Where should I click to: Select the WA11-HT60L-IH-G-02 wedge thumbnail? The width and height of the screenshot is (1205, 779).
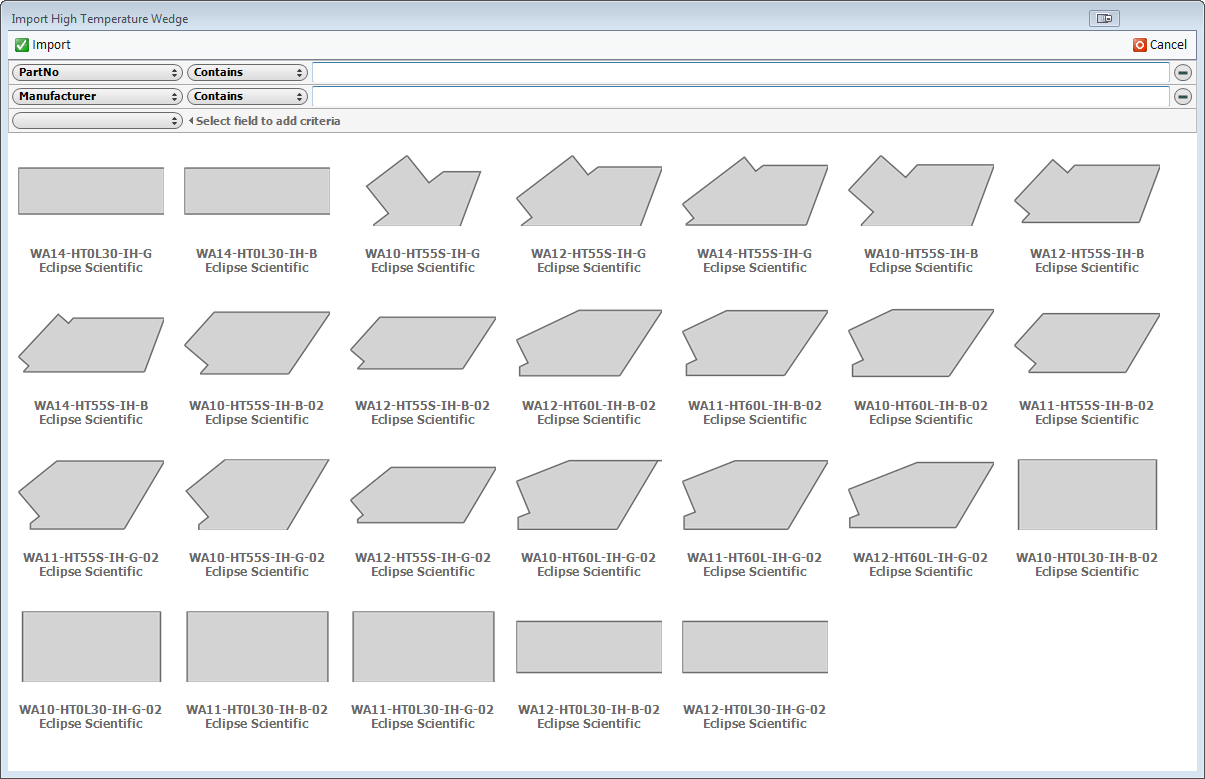coord(755,494)
